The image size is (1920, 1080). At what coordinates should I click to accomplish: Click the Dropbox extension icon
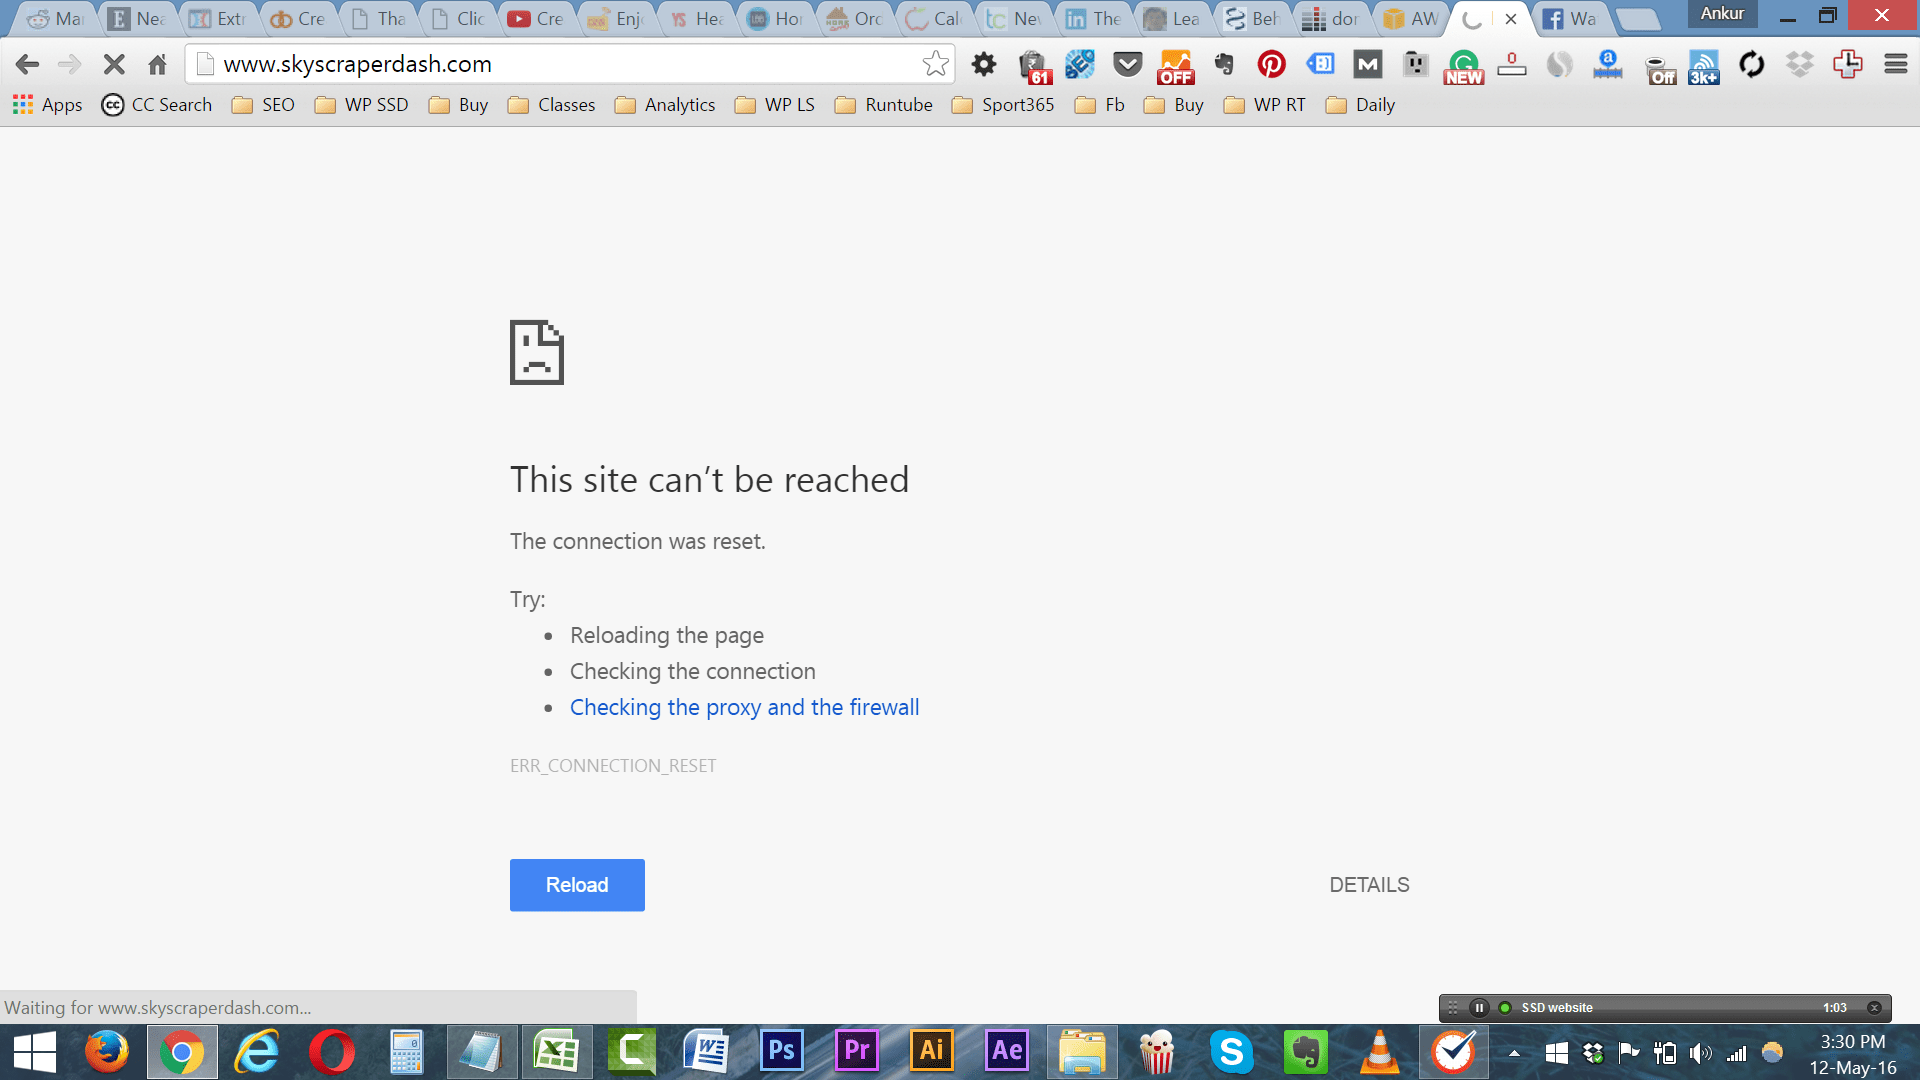(1800, 65)
